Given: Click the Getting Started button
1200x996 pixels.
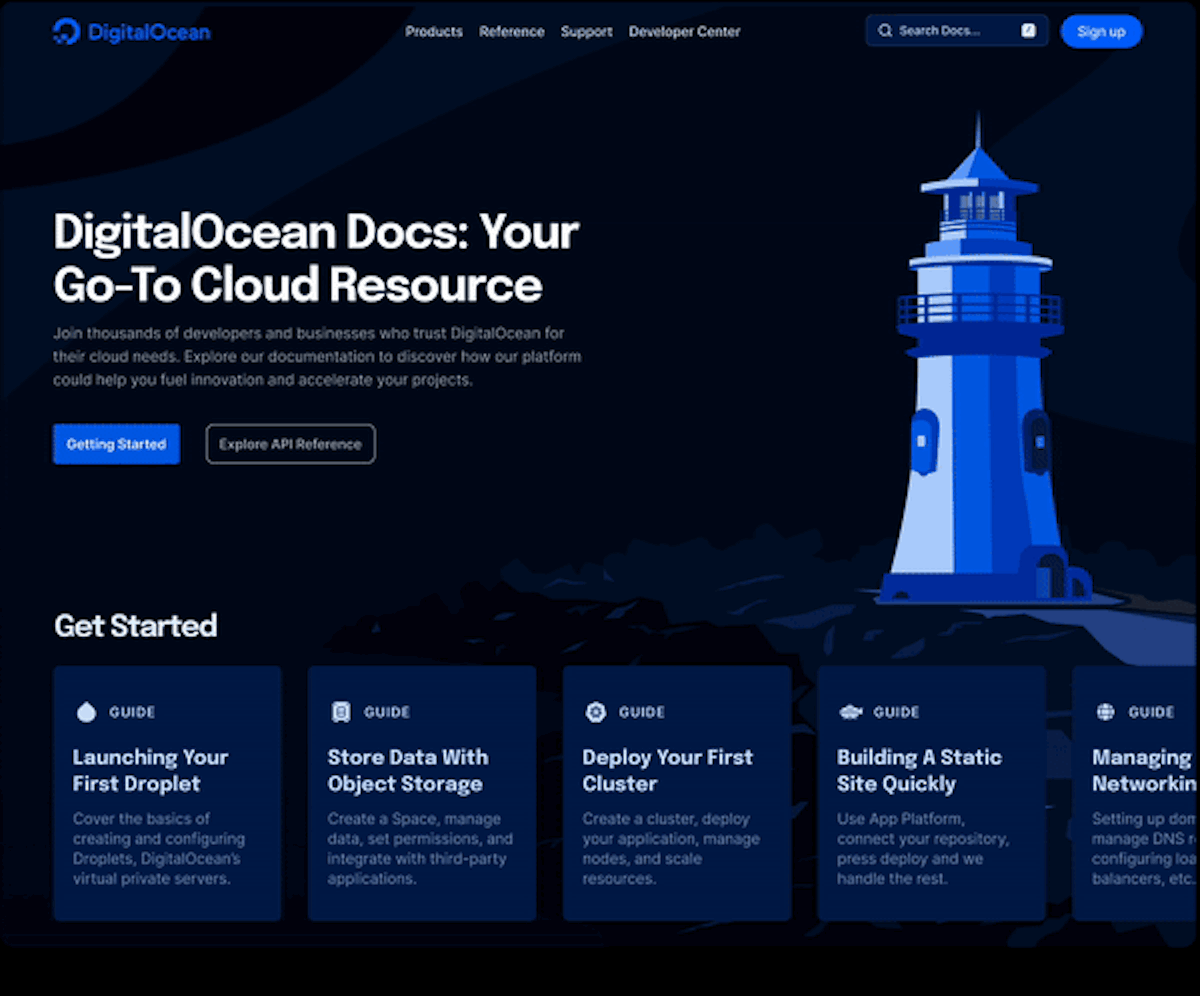Looking at the screenshot, I should tap(116, 444).
